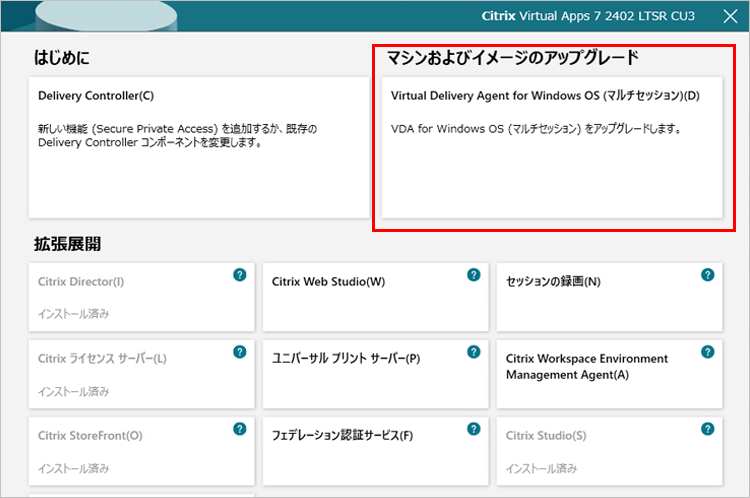The height and width of the screenshot is (498, 750).
Task: Close the Citrix Virtual Apps installer window
Action: tap(729, 16)
